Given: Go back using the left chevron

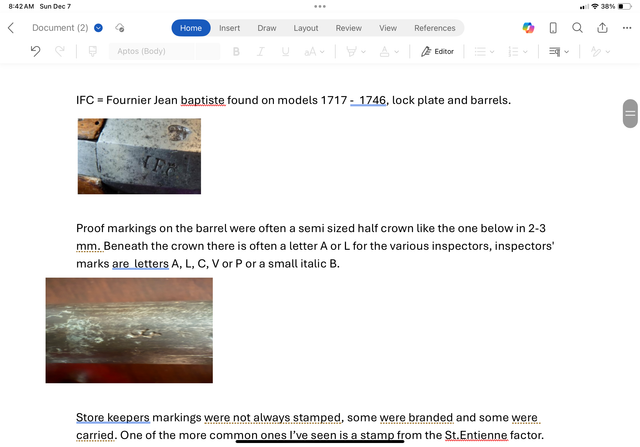Looking at the screenshot, I should click(11, 28).
